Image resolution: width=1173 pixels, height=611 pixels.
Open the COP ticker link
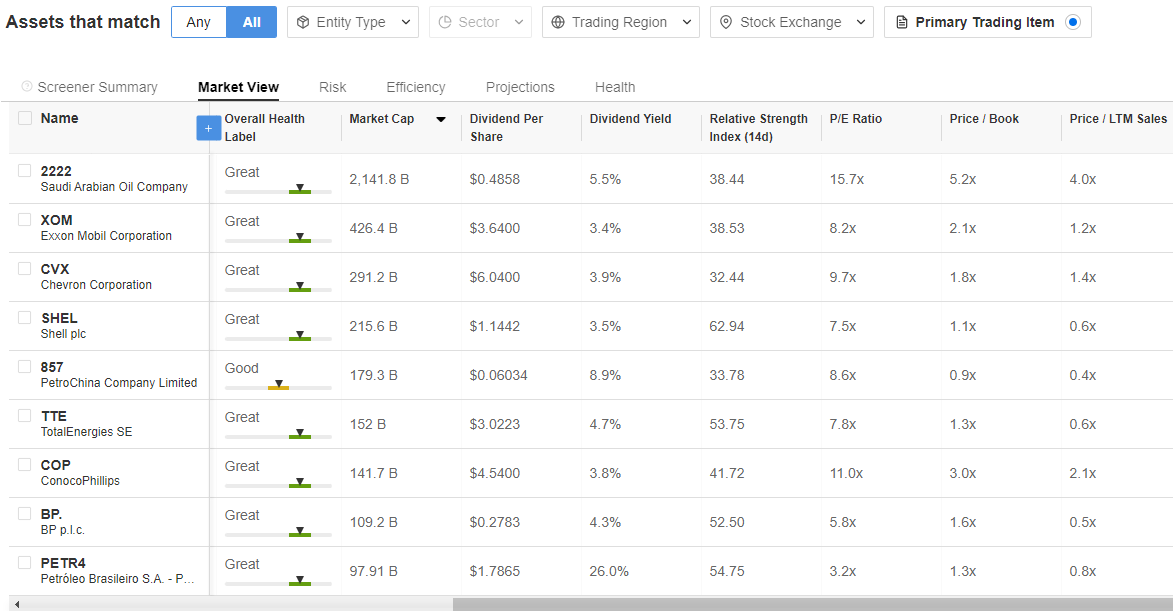[55, 465]
